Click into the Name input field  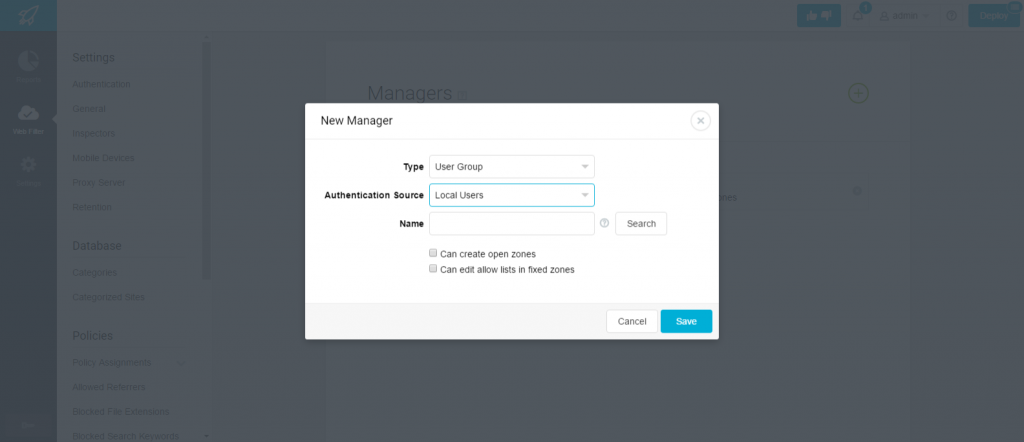click(x=511, y=223)
